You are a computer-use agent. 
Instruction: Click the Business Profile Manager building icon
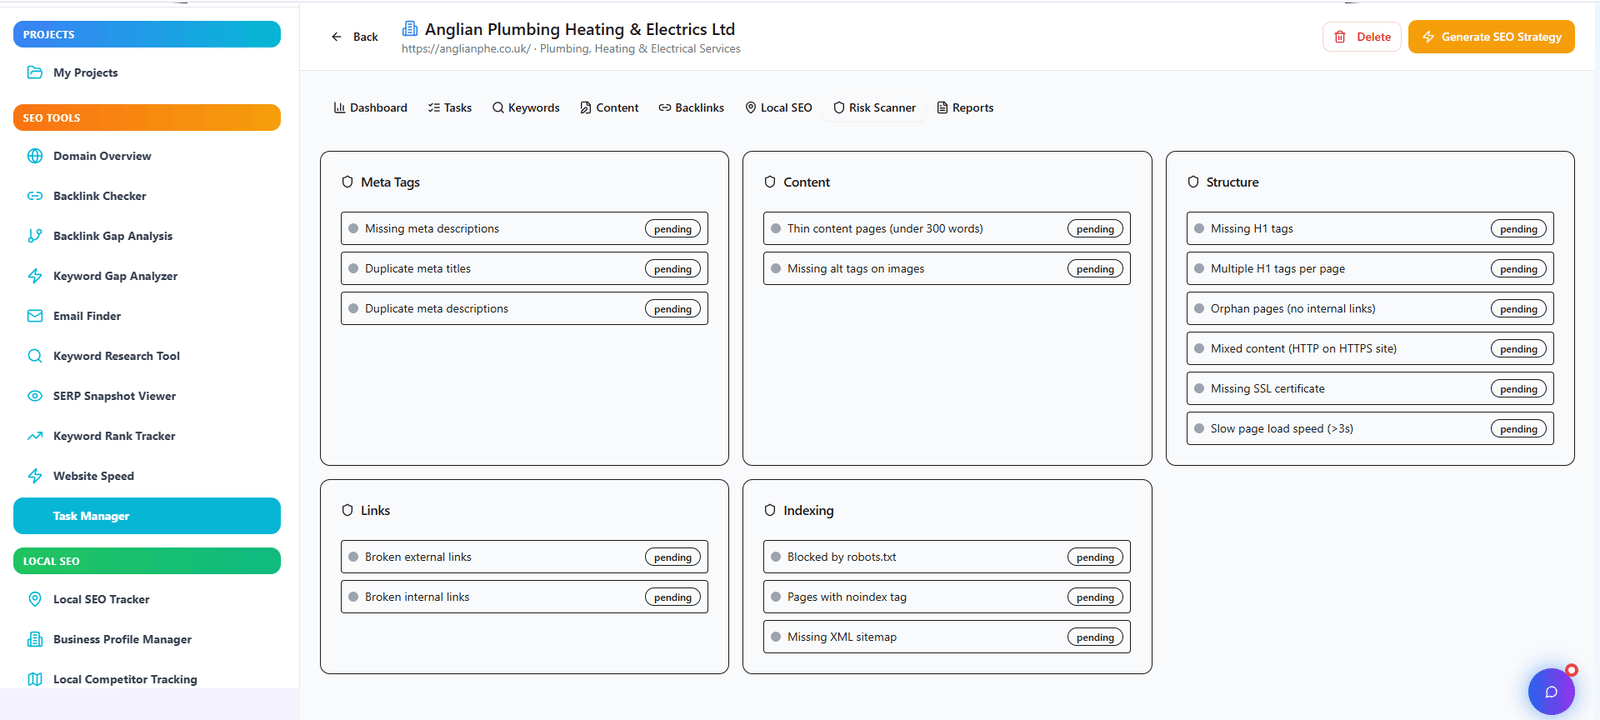(x=35, y=639)
